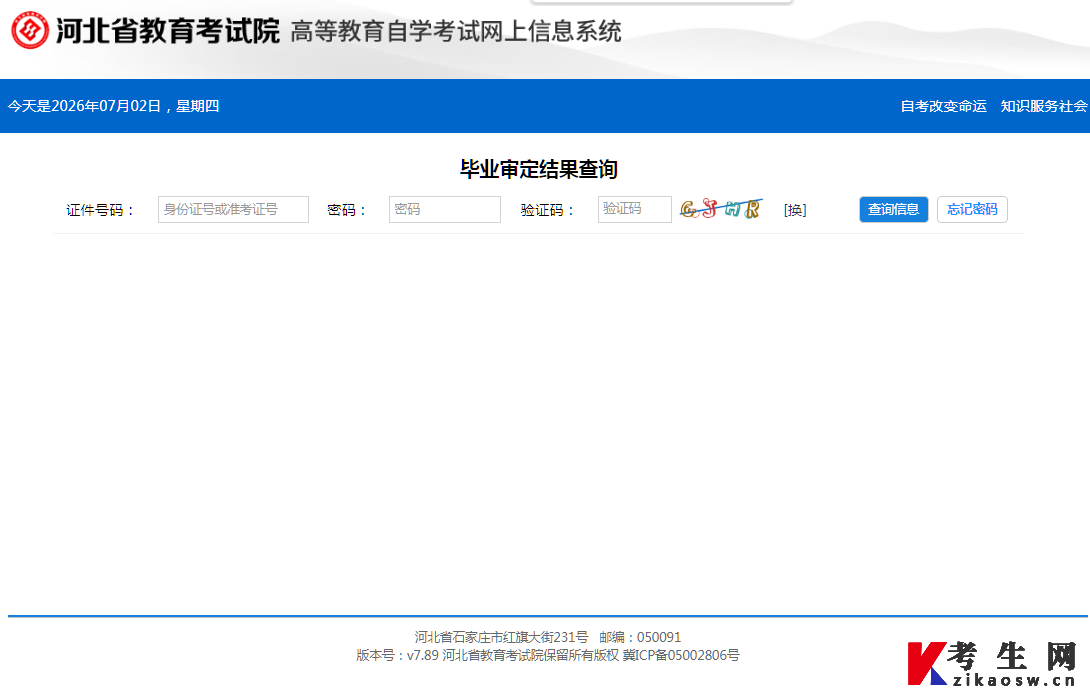Image resolution: width=1090 pixels, height=699 pixels.
Task: Click the 毕业审定结果查询 page heading
Action: (x=539, y=169)
